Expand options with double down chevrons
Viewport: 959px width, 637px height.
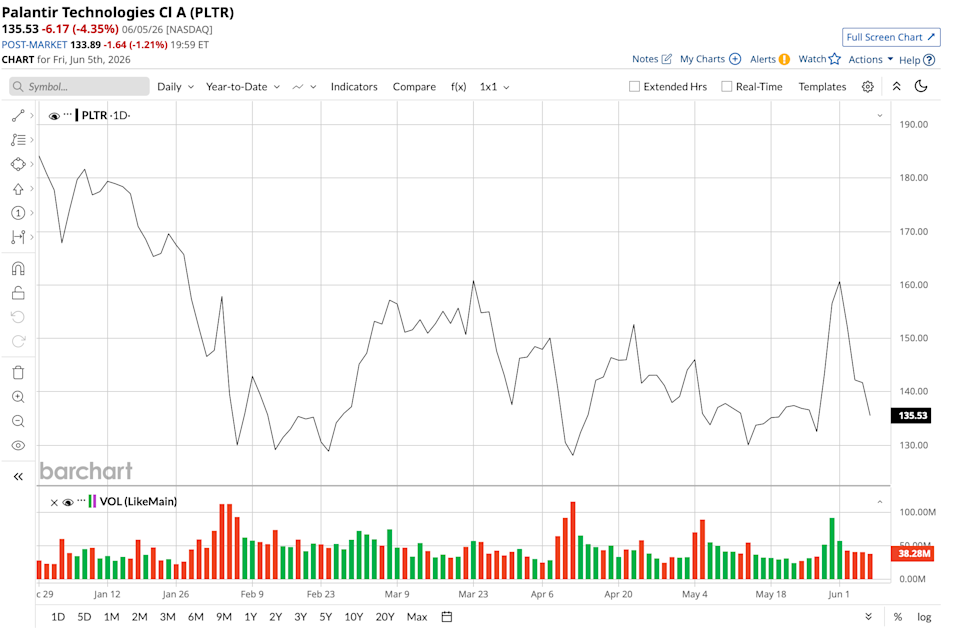[868, 617]
